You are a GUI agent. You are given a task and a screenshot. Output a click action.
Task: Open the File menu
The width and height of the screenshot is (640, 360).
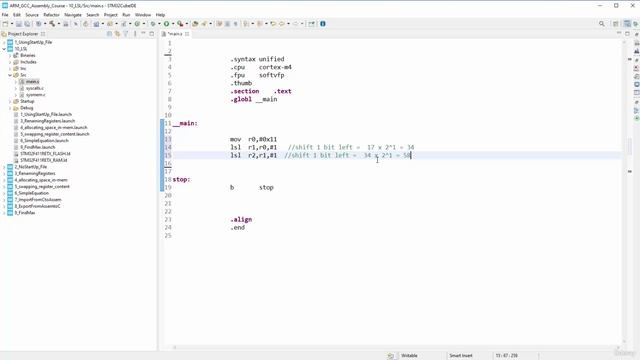[5, 15]
